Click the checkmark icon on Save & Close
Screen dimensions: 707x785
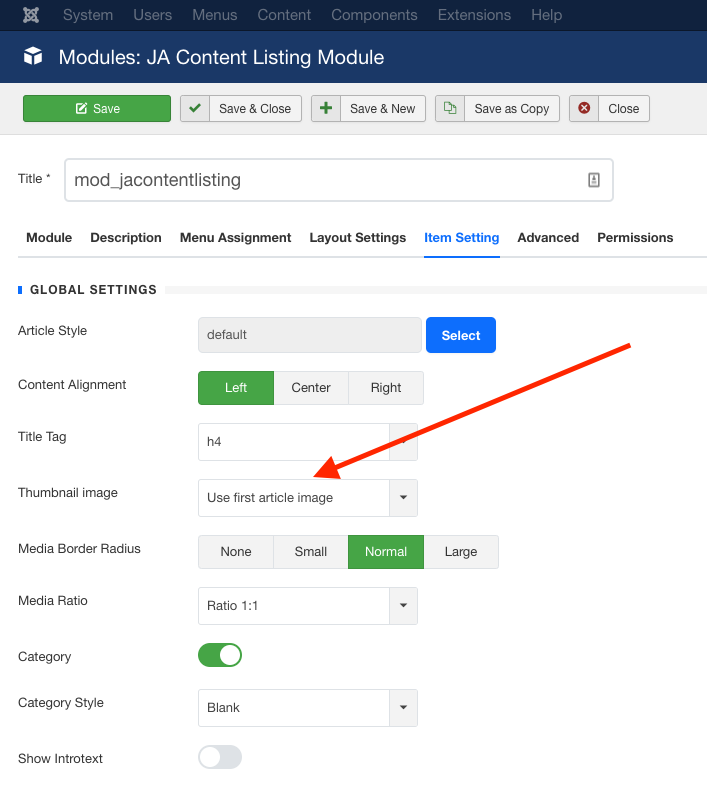tap(195, 109)
